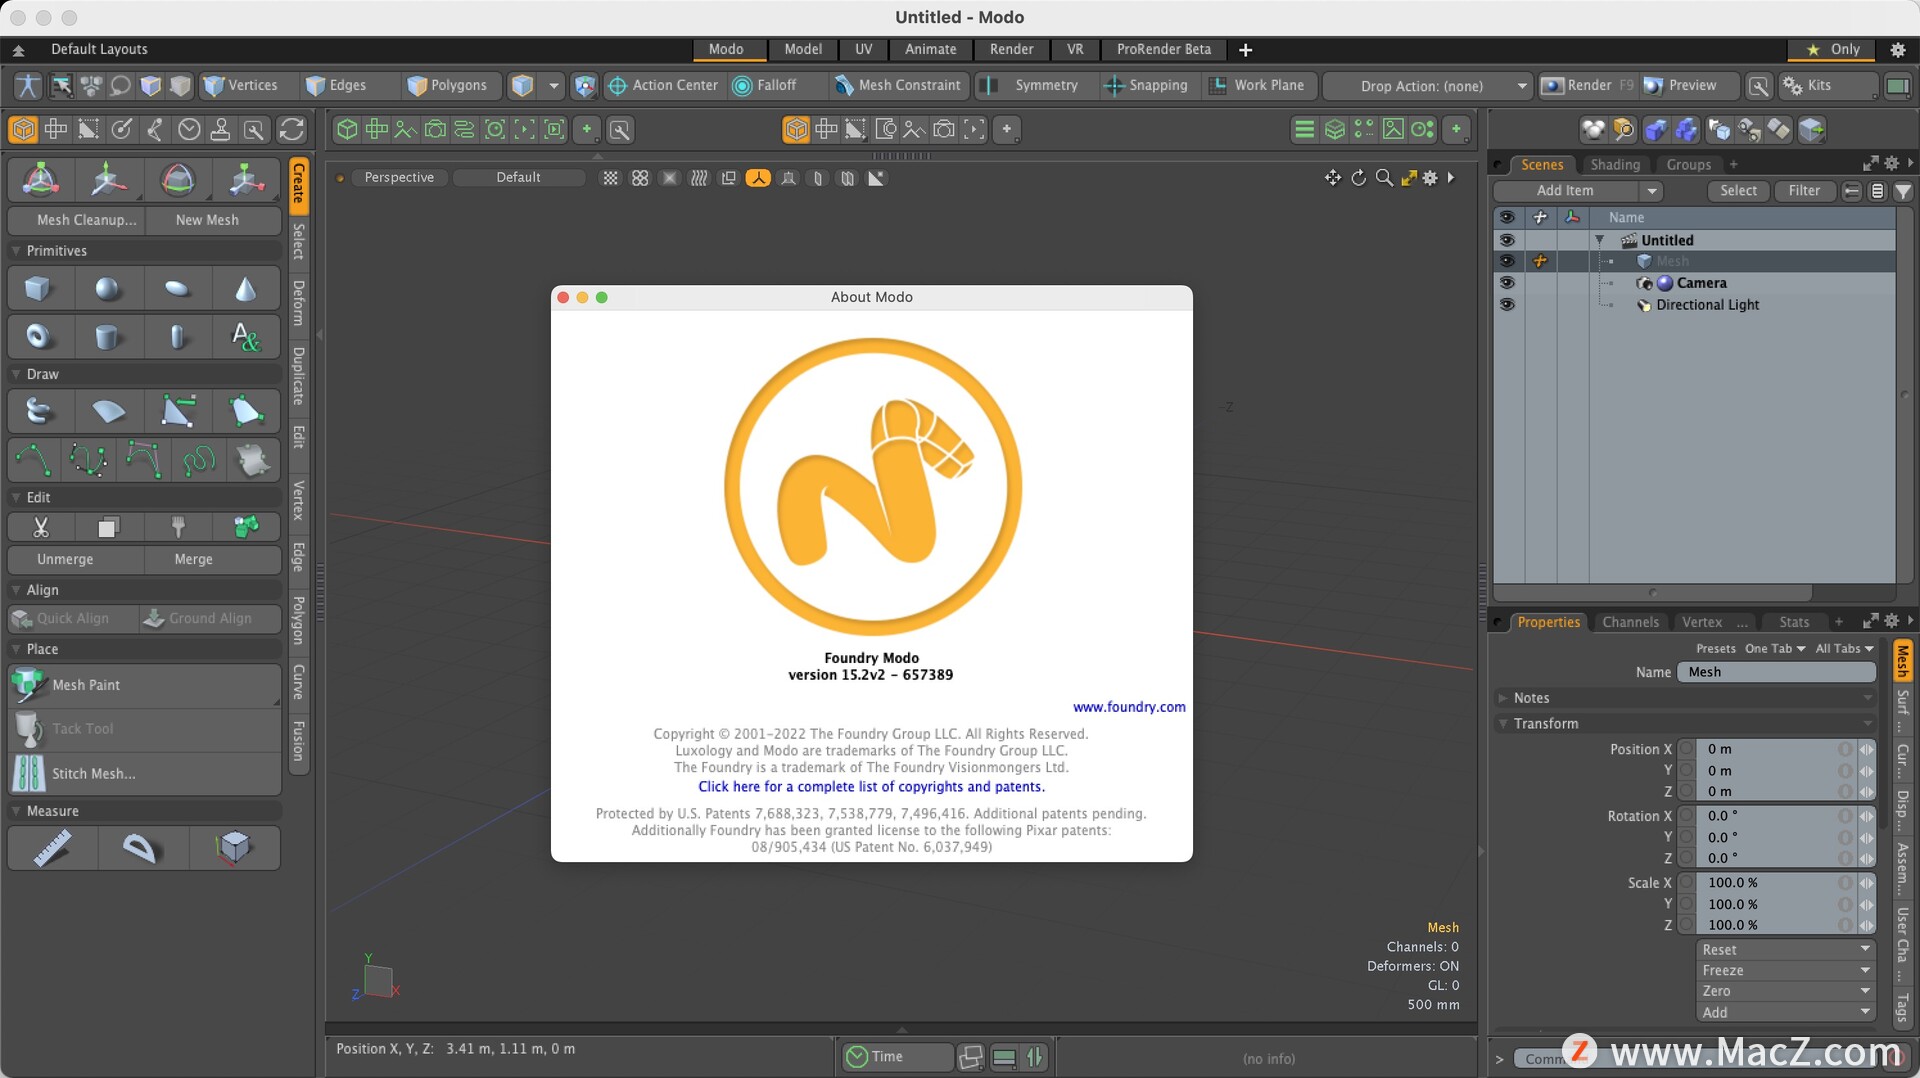The image size is (1920, 1078).
Task: Click the Rotation X value slider arrows
Action: tap(1866, 816)
